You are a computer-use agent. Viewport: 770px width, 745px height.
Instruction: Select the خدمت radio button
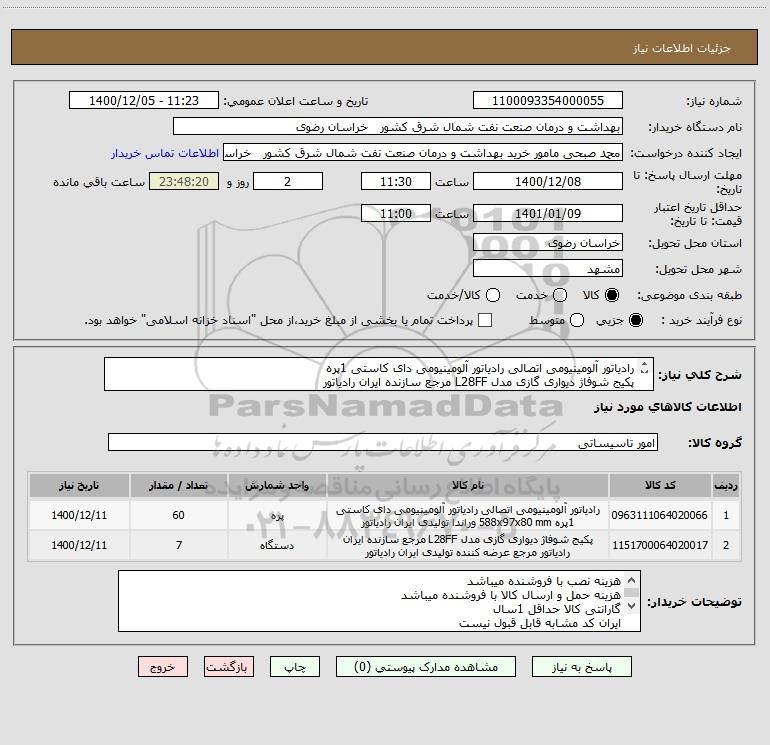(560, 295)
